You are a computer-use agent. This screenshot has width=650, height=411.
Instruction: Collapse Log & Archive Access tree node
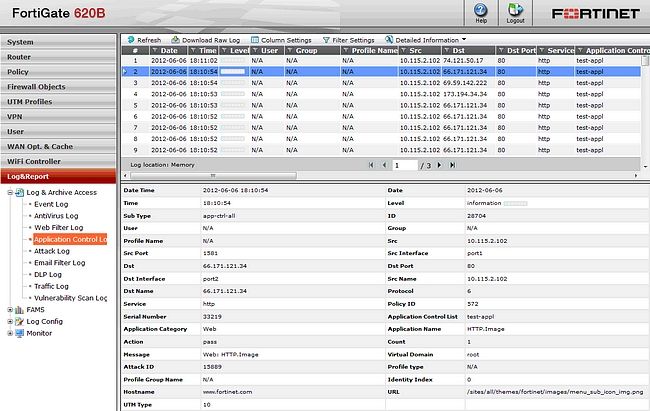pyautogui.click(x=10, y=192)
